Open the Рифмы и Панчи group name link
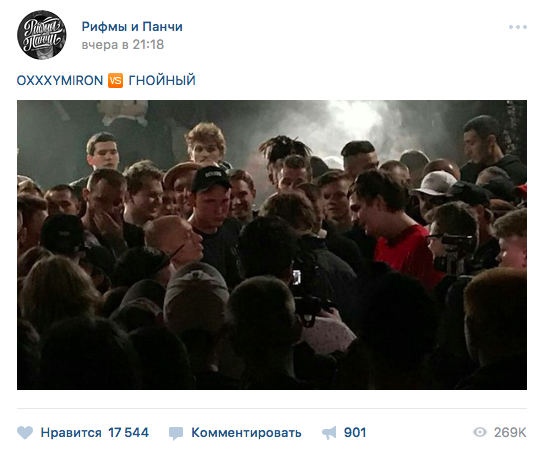Image resolution: width=544 pixels, height=449 pixels. coord(132,27)
